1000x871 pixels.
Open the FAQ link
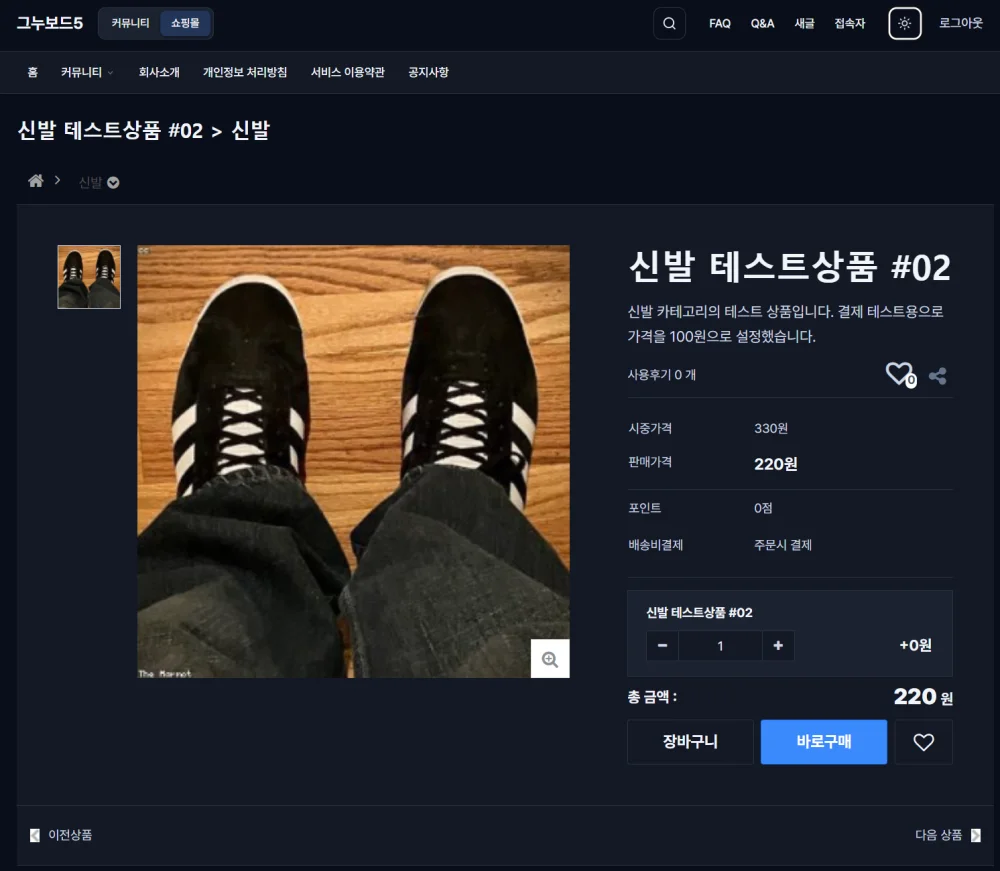719,24
